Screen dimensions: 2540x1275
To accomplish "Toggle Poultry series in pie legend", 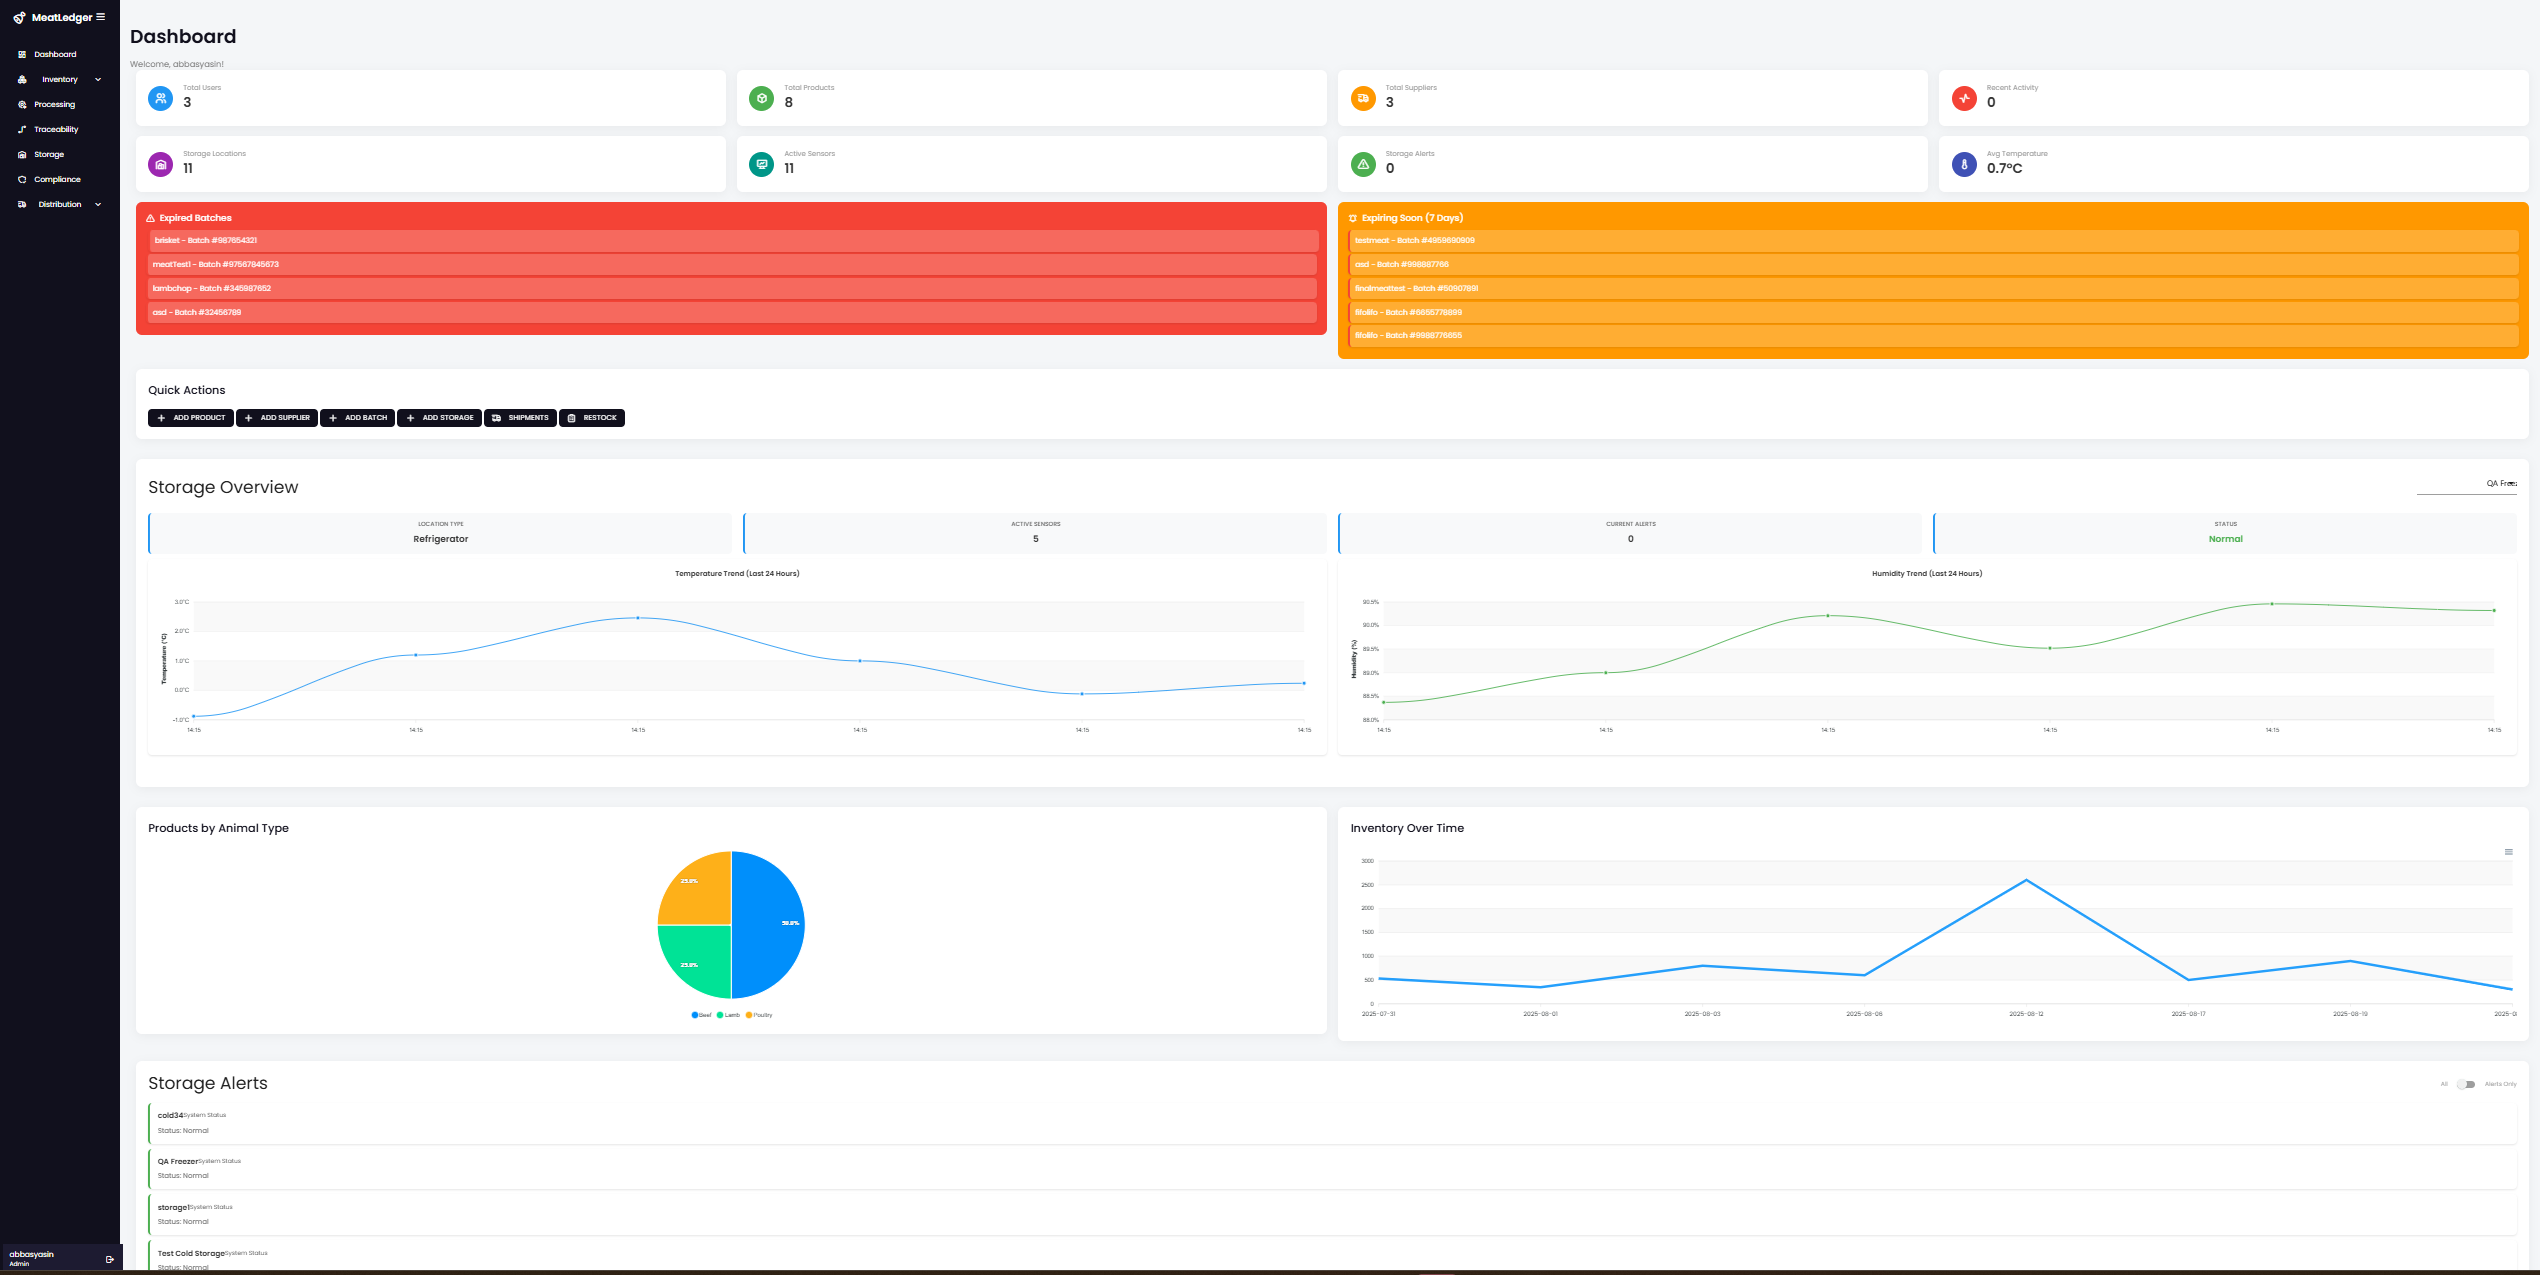I will 759,1015.
